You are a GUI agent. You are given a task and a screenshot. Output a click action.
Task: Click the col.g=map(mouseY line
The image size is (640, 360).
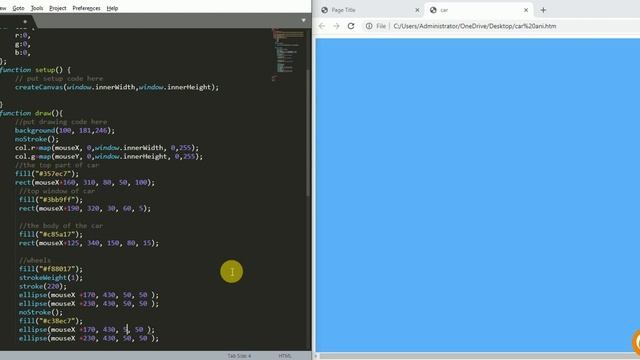tap(109, 156)
